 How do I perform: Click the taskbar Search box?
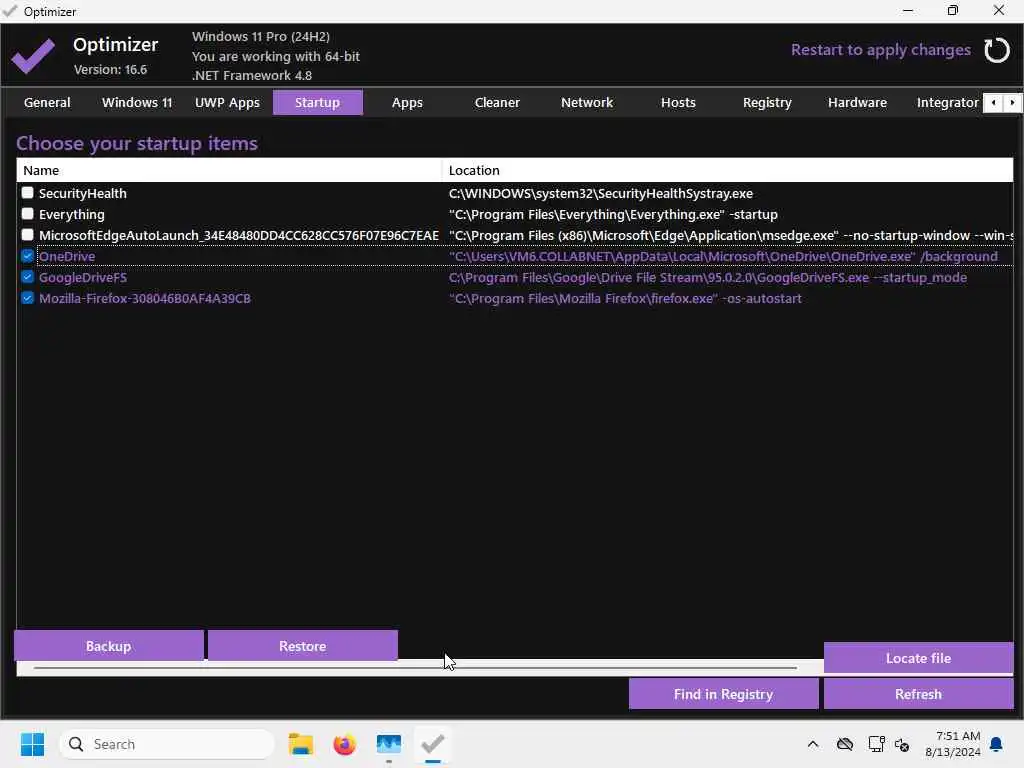coord(167,744)
